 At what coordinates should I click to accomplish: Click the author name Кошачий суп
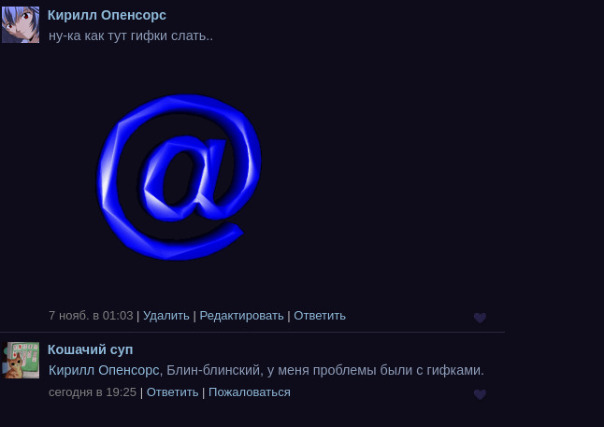point(90,350)
